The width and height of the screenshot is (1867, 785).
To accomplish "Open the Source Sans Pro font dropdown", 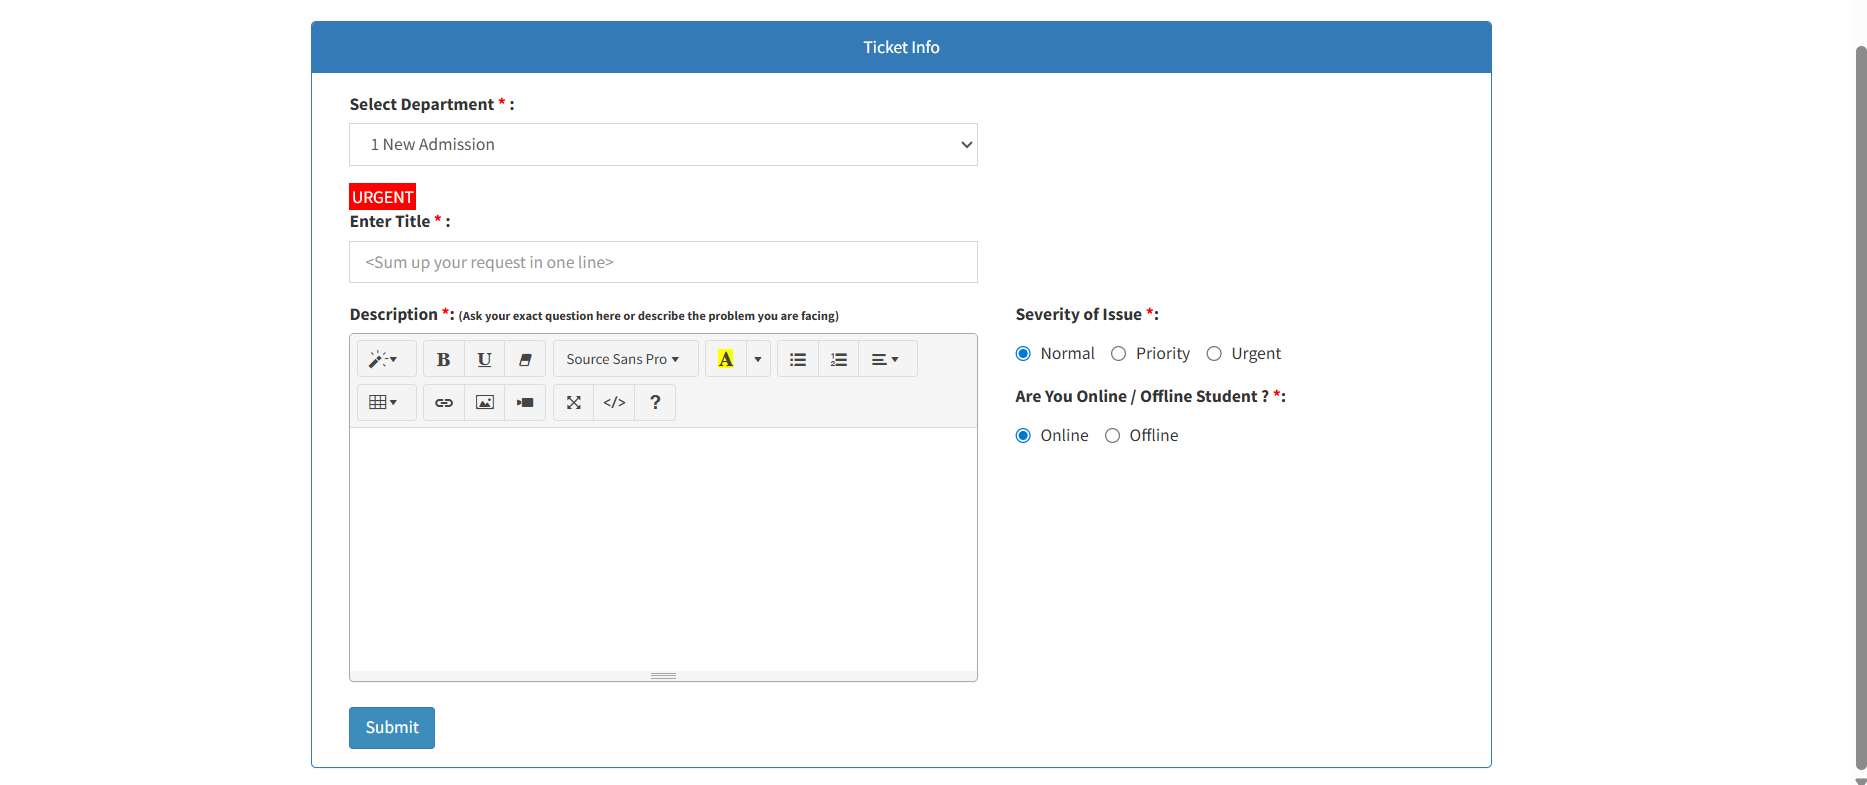I will [x=622, y=359].
